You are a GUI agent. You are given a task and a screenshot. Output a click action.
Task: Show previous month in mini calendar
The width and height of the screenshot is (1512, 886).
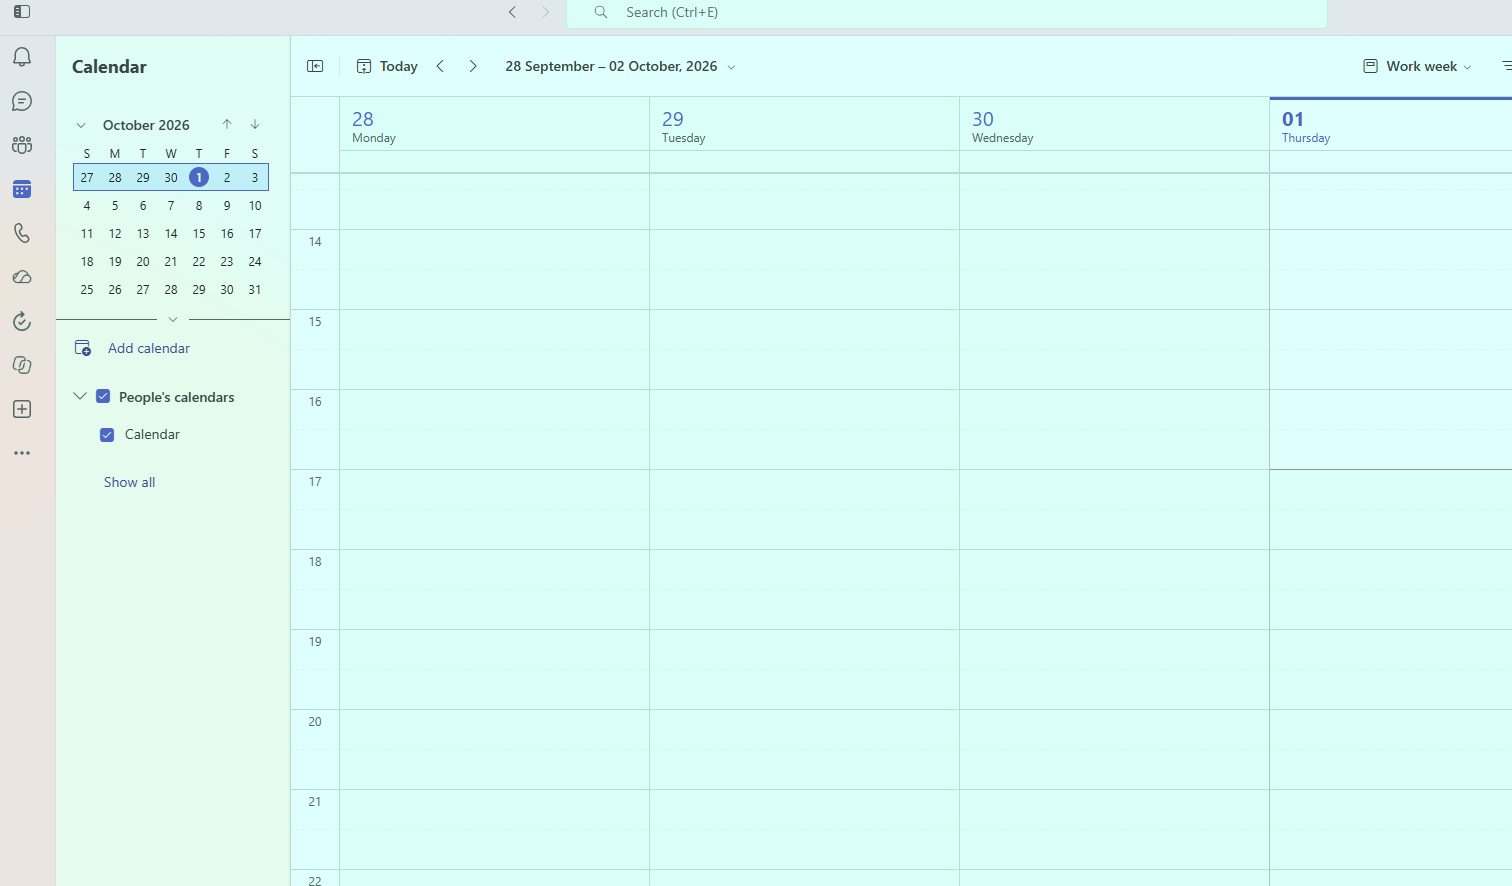coord(227,124)
